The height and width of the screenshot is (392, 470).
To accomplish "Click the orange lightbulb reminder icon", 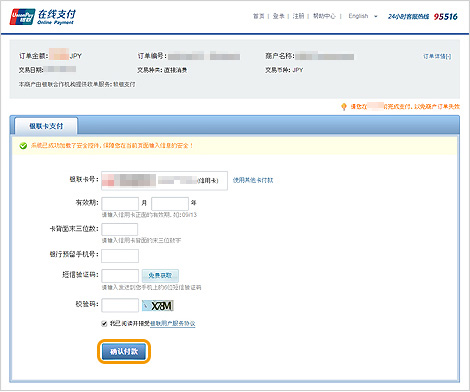I will 344,107.
